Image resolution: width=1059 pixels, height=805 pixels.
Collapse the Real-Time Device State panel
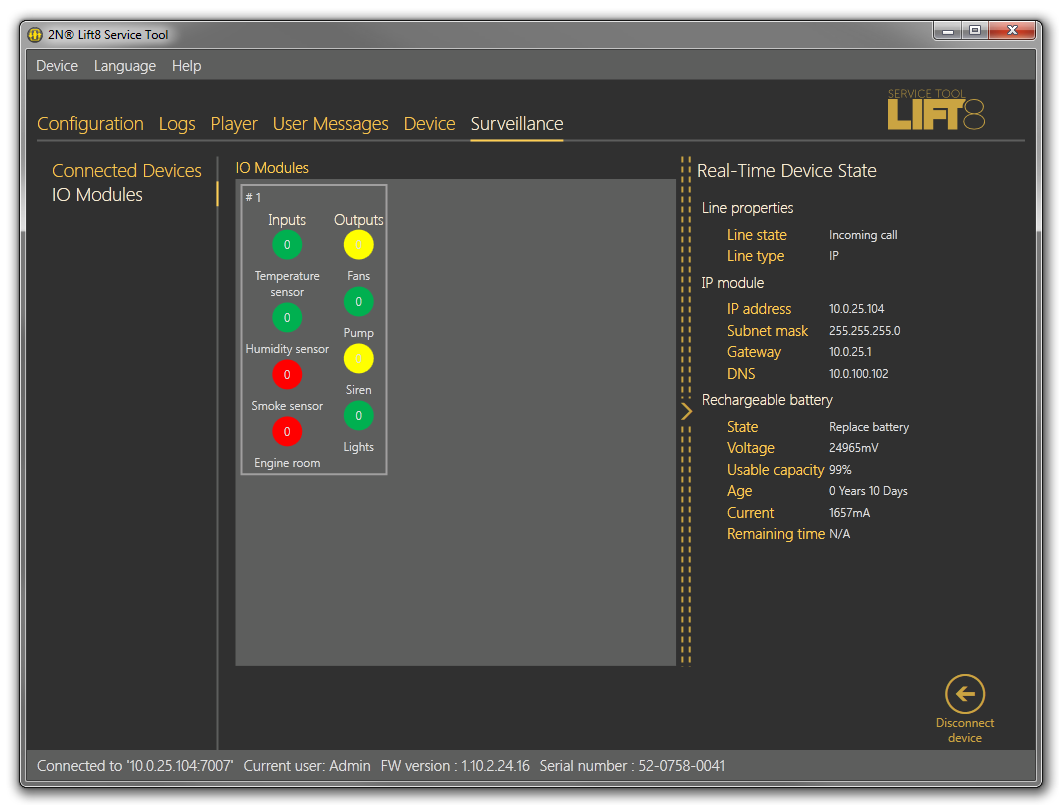click(686, 410)
